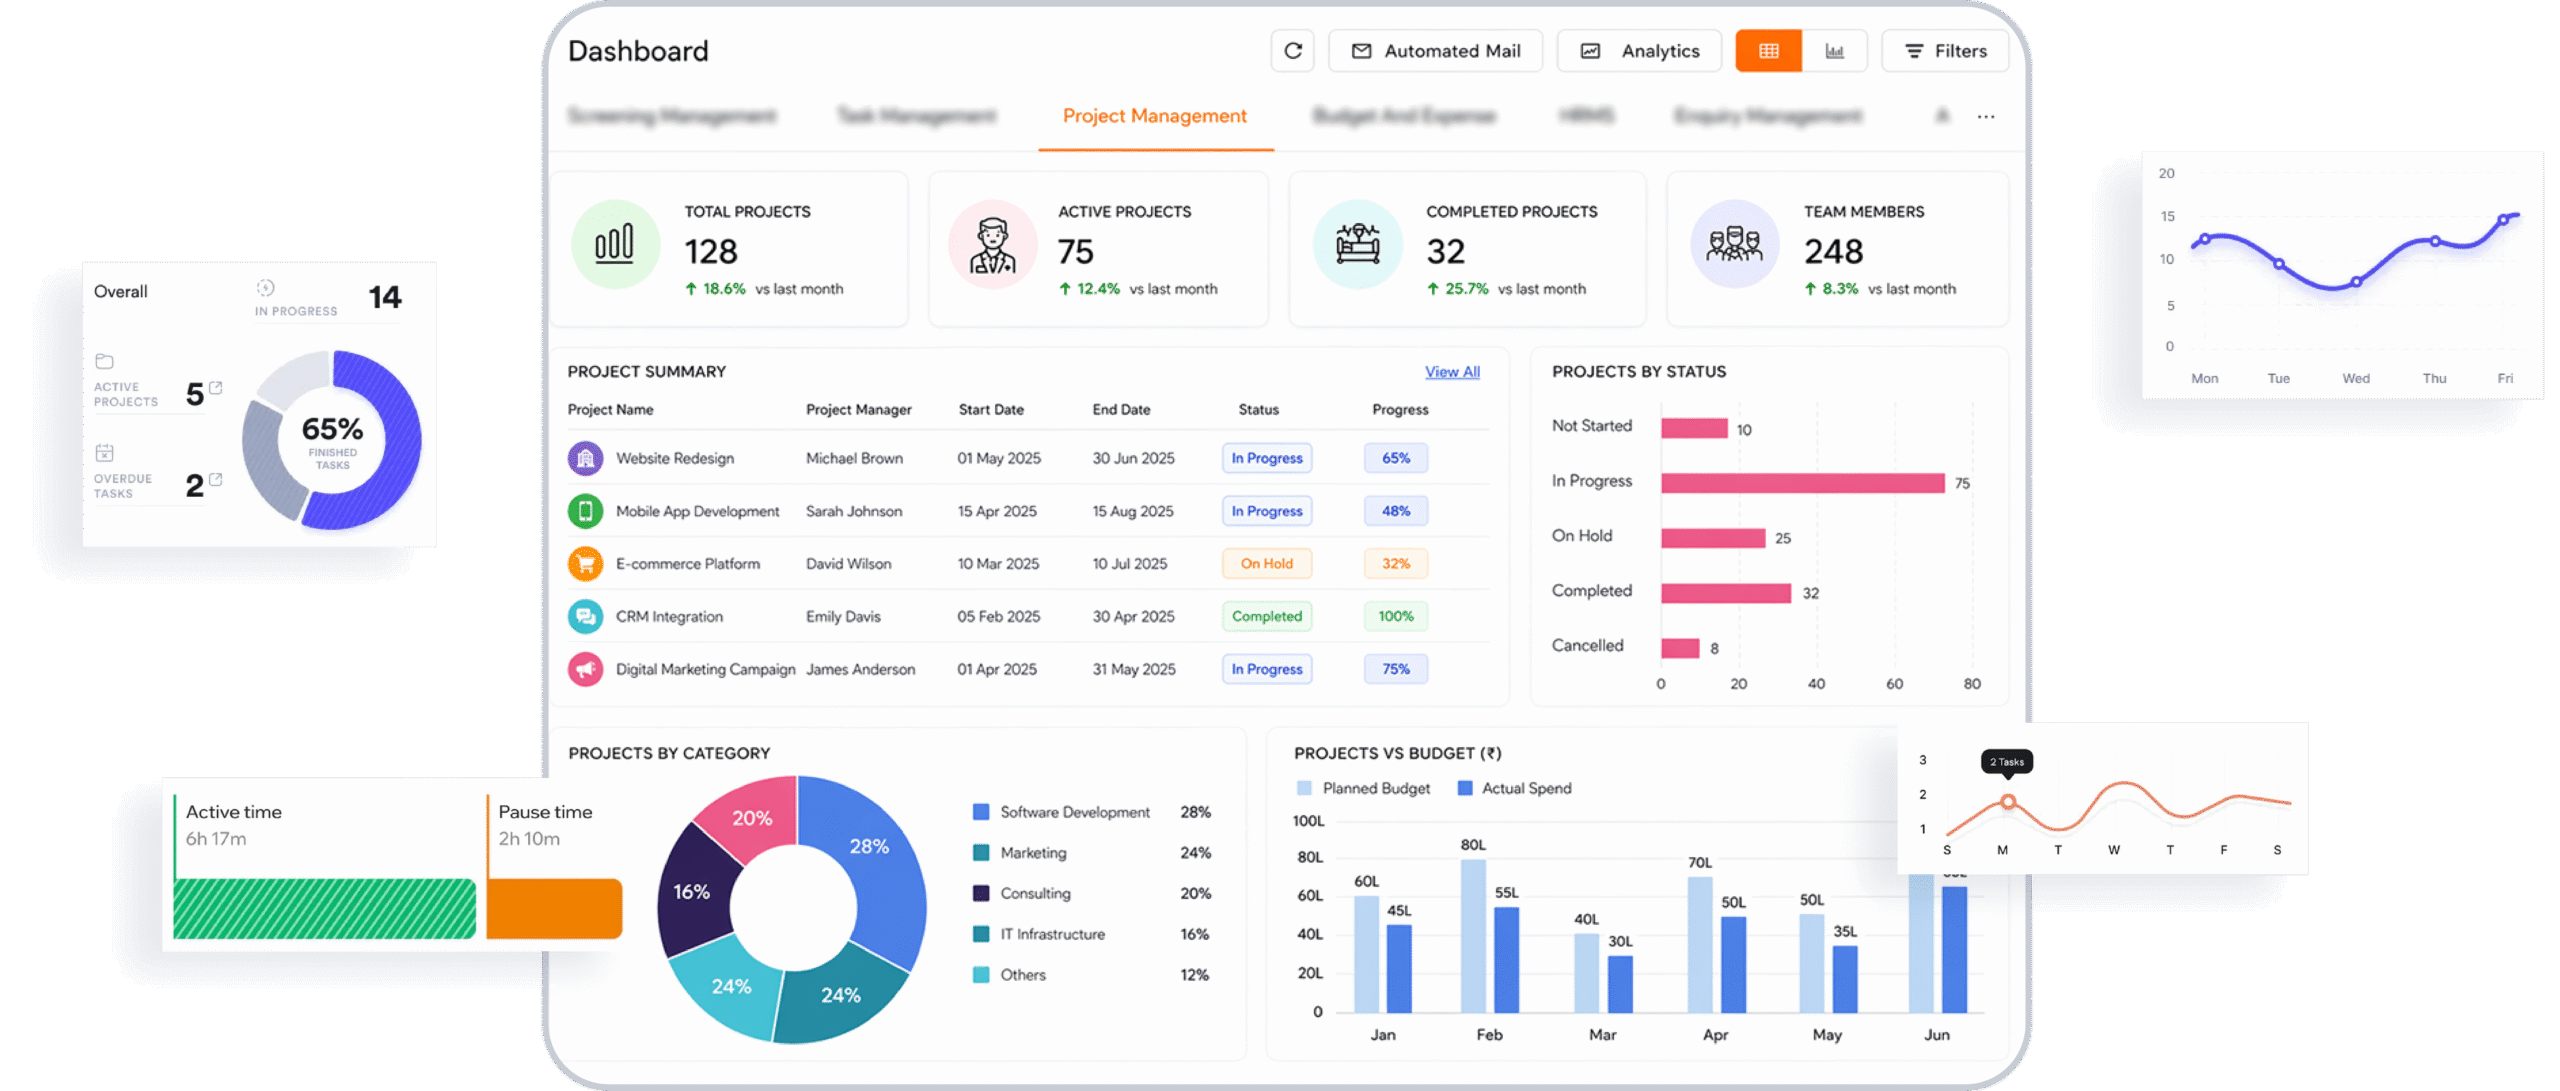The width and height of the screenshot is (2560, 1091).
Task: Click the Cancelled bar in status chart
Action: coord(1680,648)
